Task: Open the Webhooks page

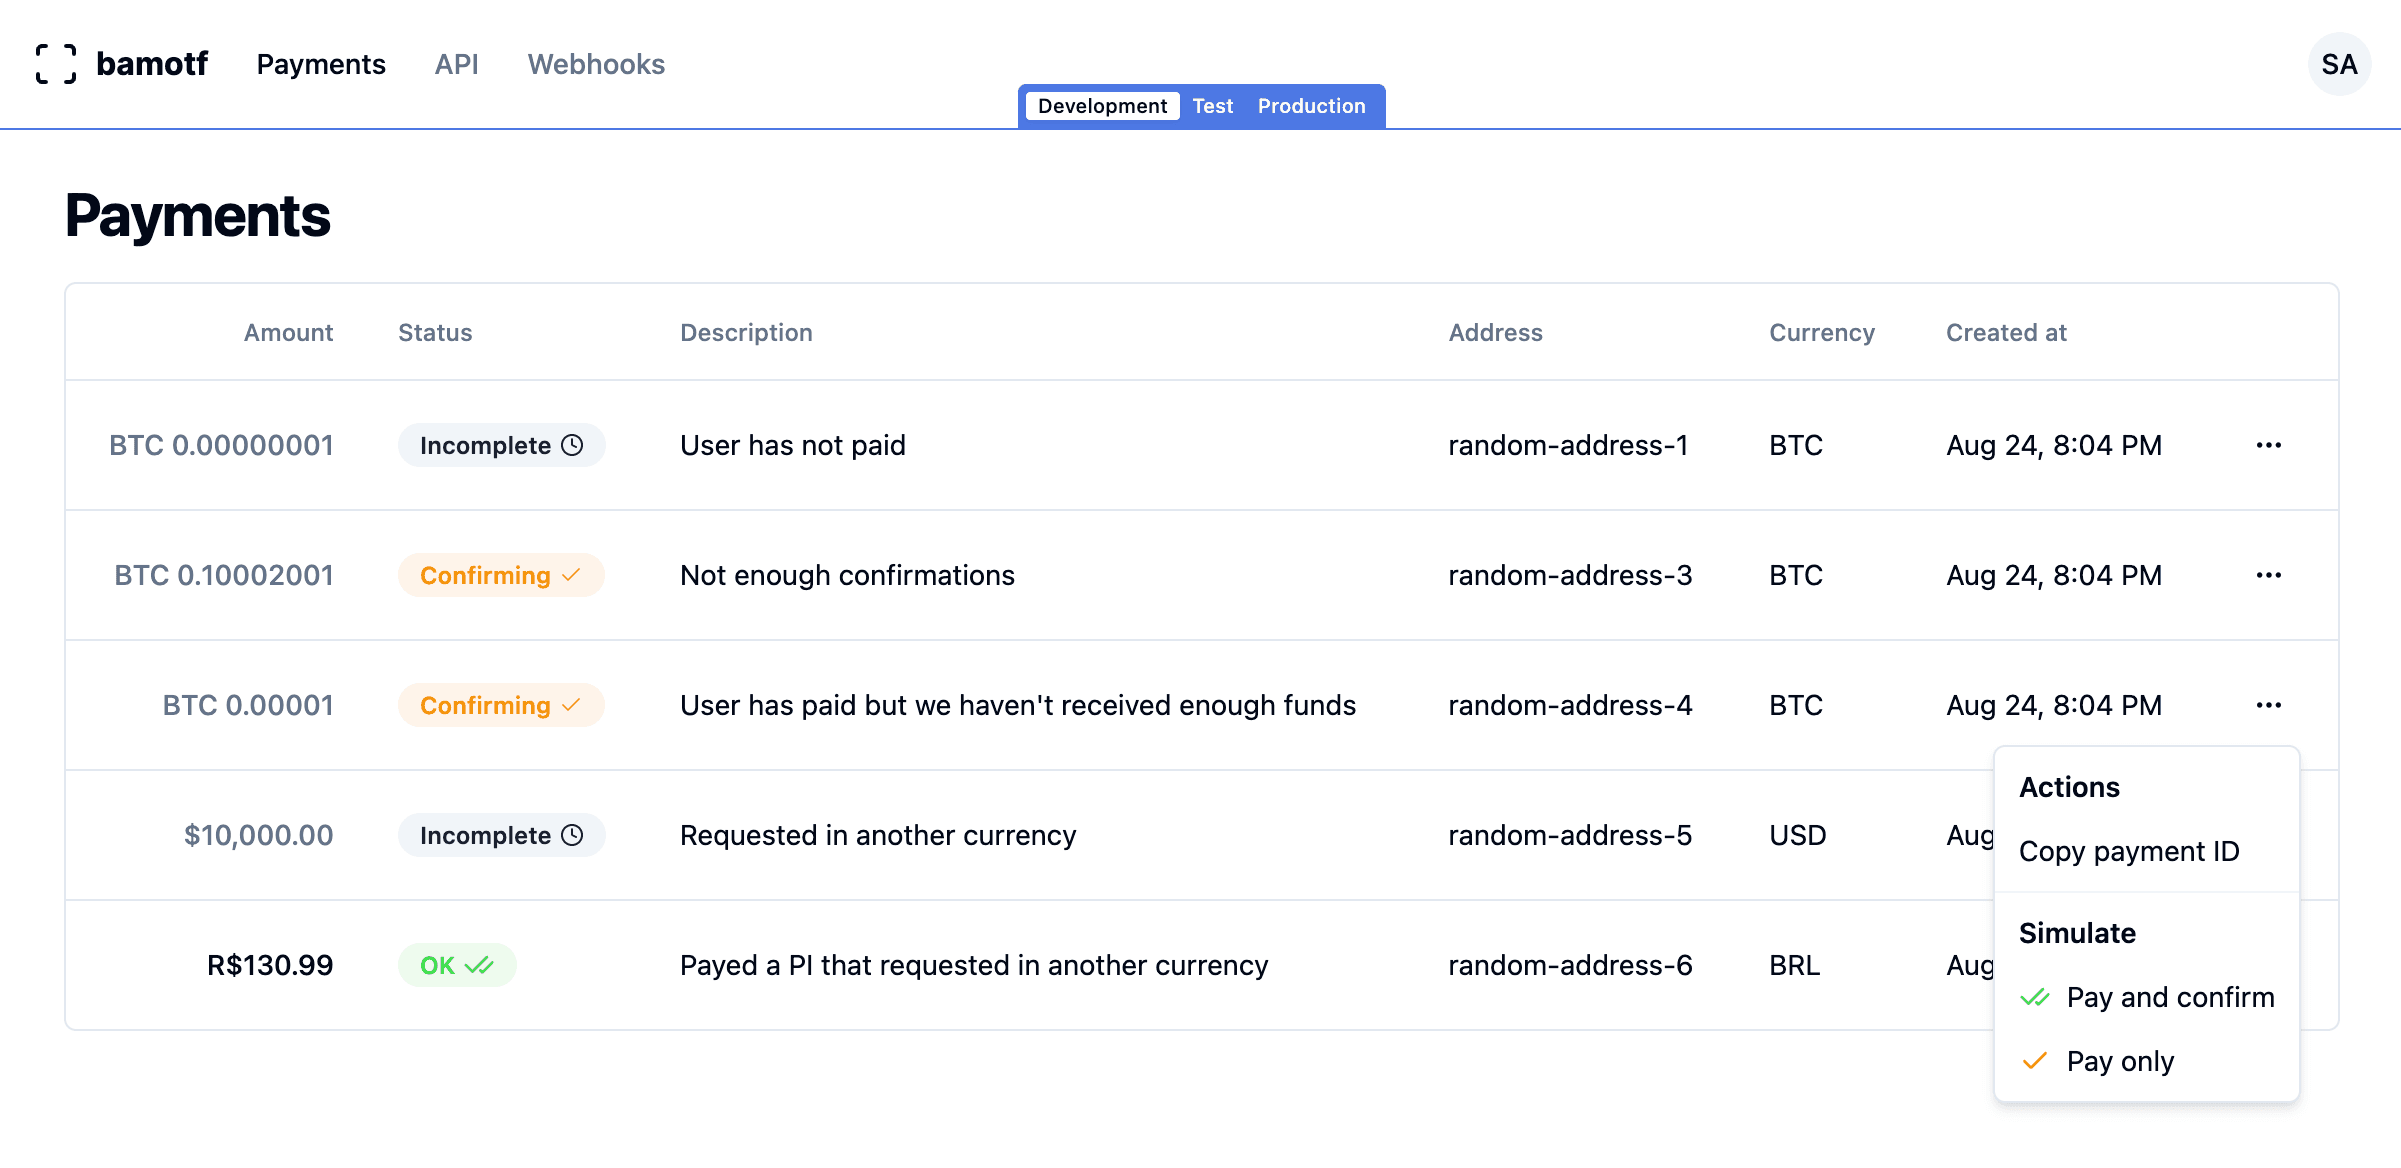Action: pos(596,64)
